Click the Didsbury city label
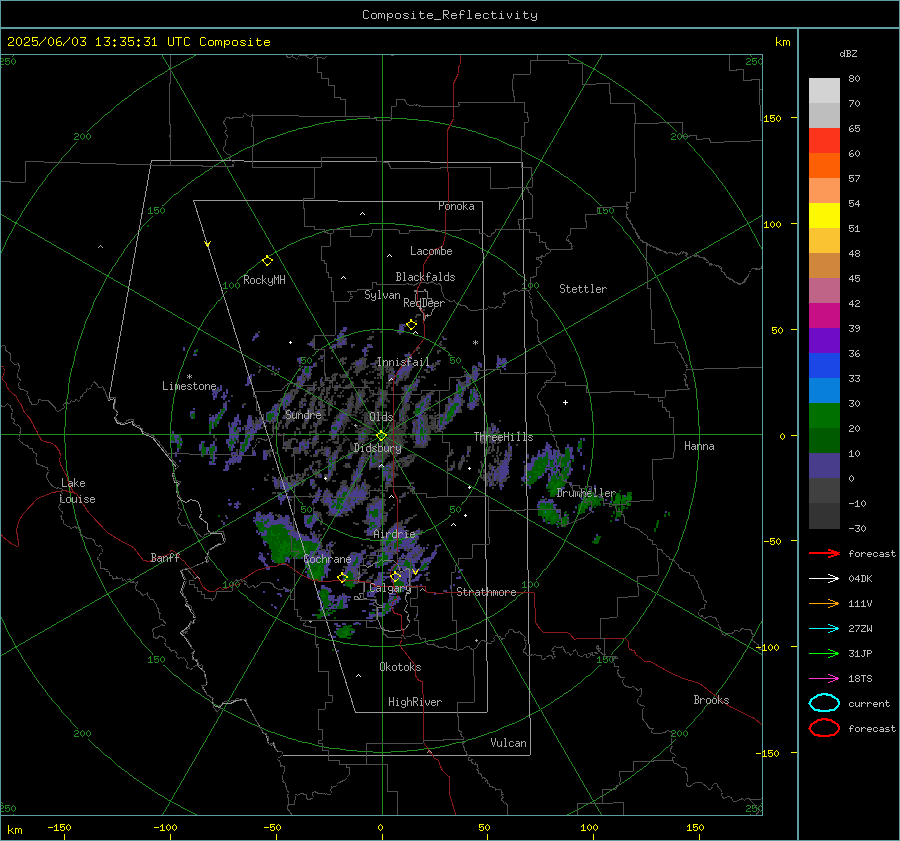The height and width of the screenshot is (841, 900). pyautogui.click(x=377, y=448)
